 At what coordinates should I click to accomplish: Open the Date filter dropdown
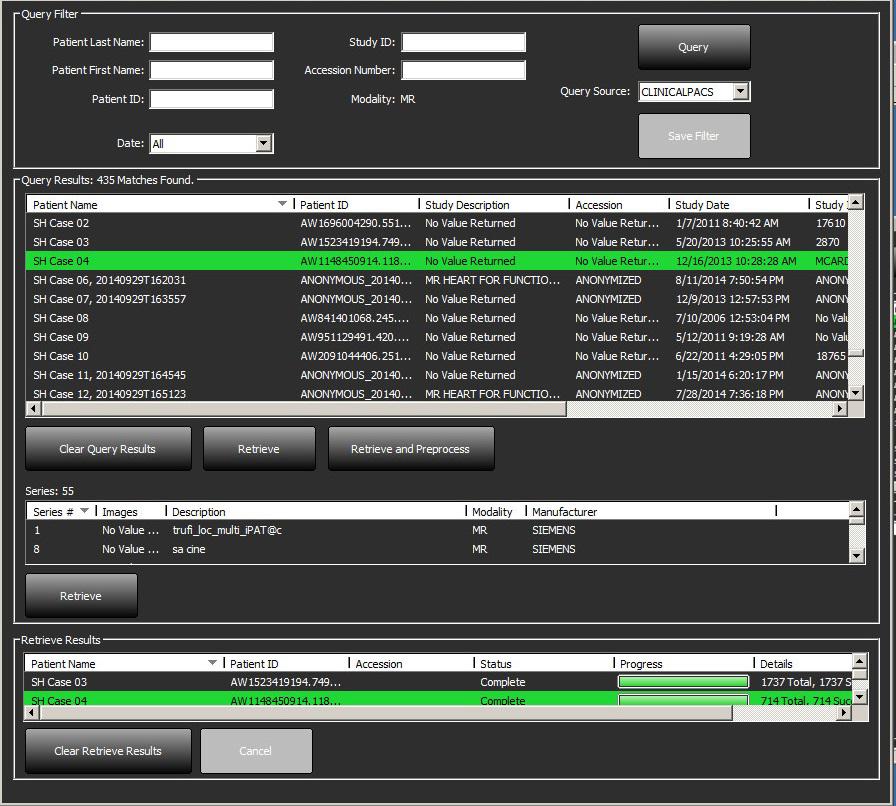click(263, 143)
